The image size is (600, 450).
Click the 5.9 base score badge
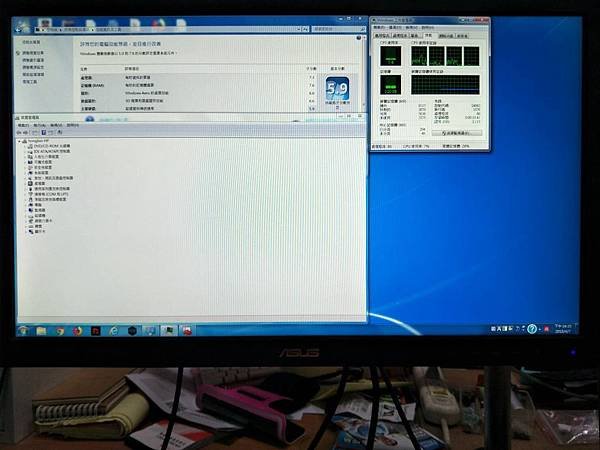[337, 88]
